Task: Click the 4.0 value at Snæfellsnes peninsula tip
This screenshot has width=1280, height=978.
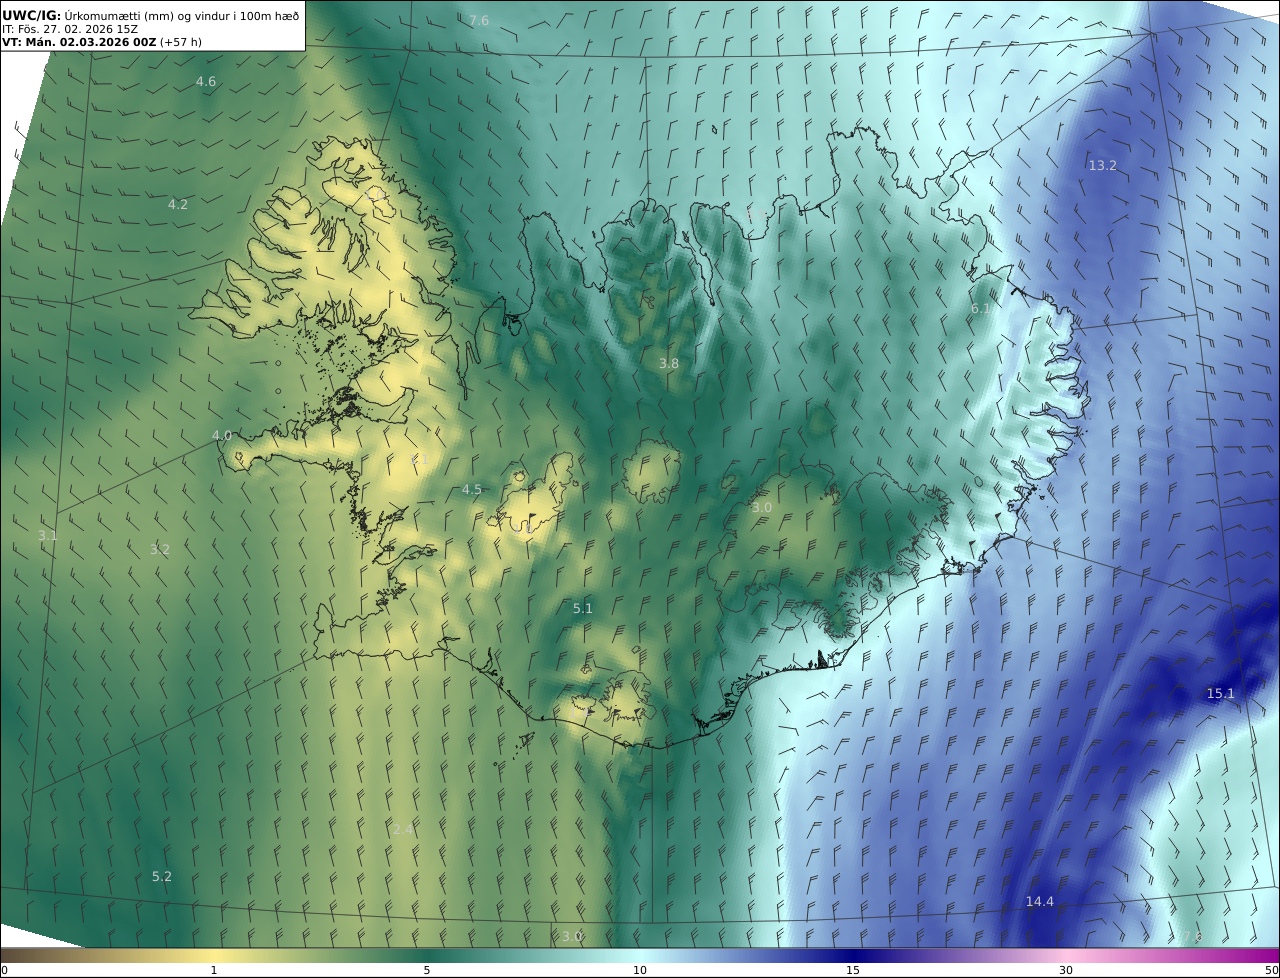Action: tap(222, 435)
